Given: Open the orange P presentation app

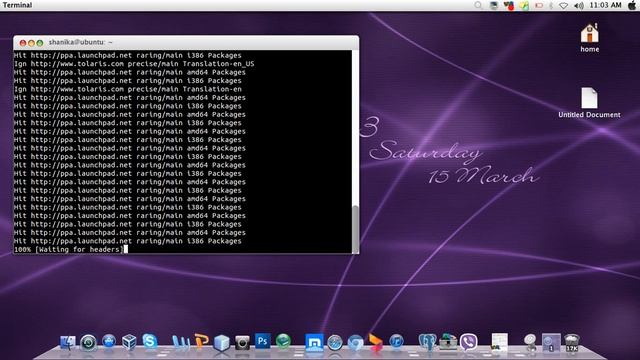Looking at the screenshot, I should pos(201,341).
